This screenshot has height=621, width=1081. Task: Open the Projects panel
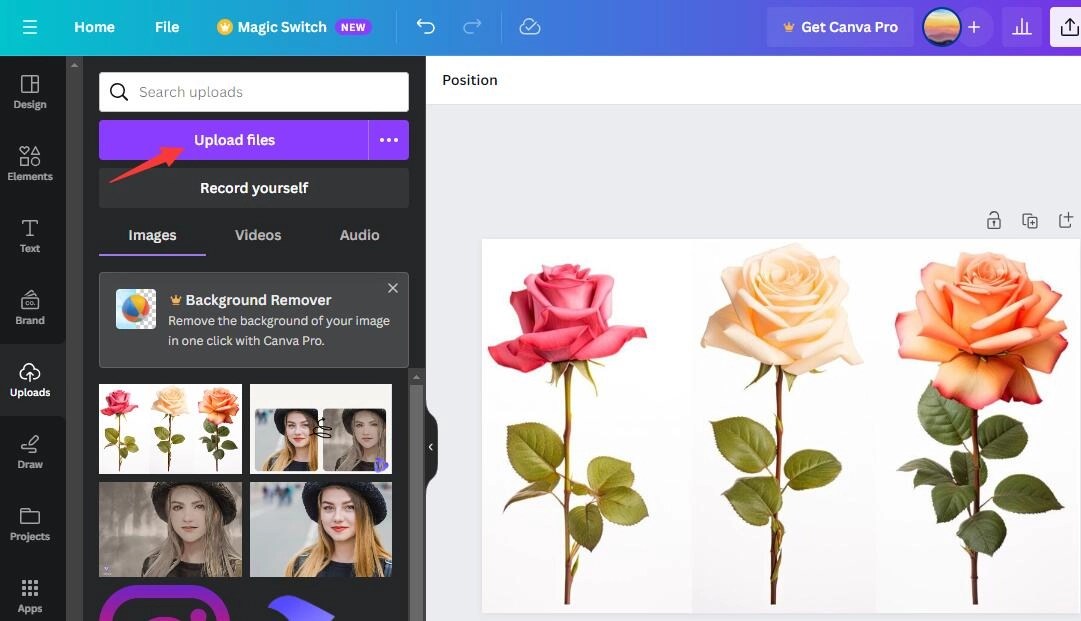tap(29, 522)
